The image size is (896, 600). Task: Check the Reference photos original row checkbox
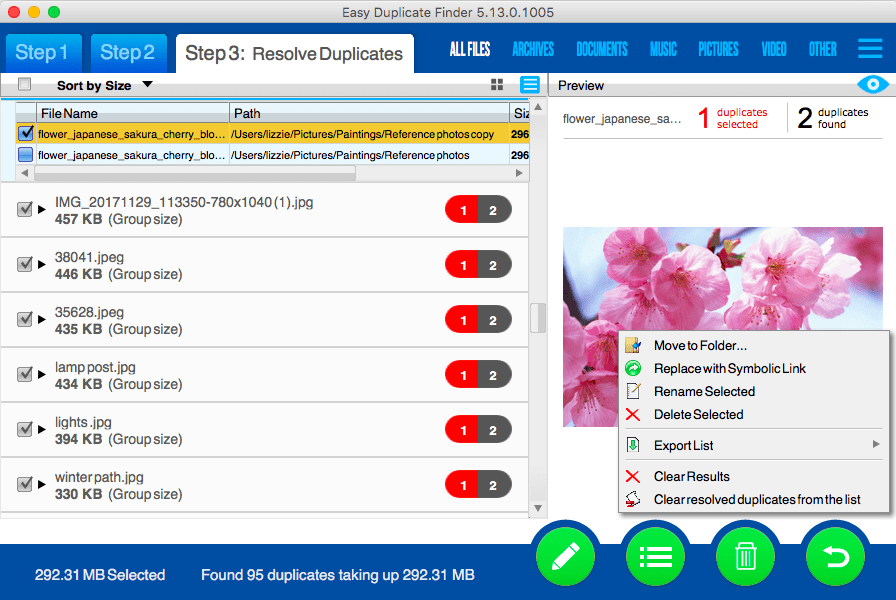[x=25, y=154]
